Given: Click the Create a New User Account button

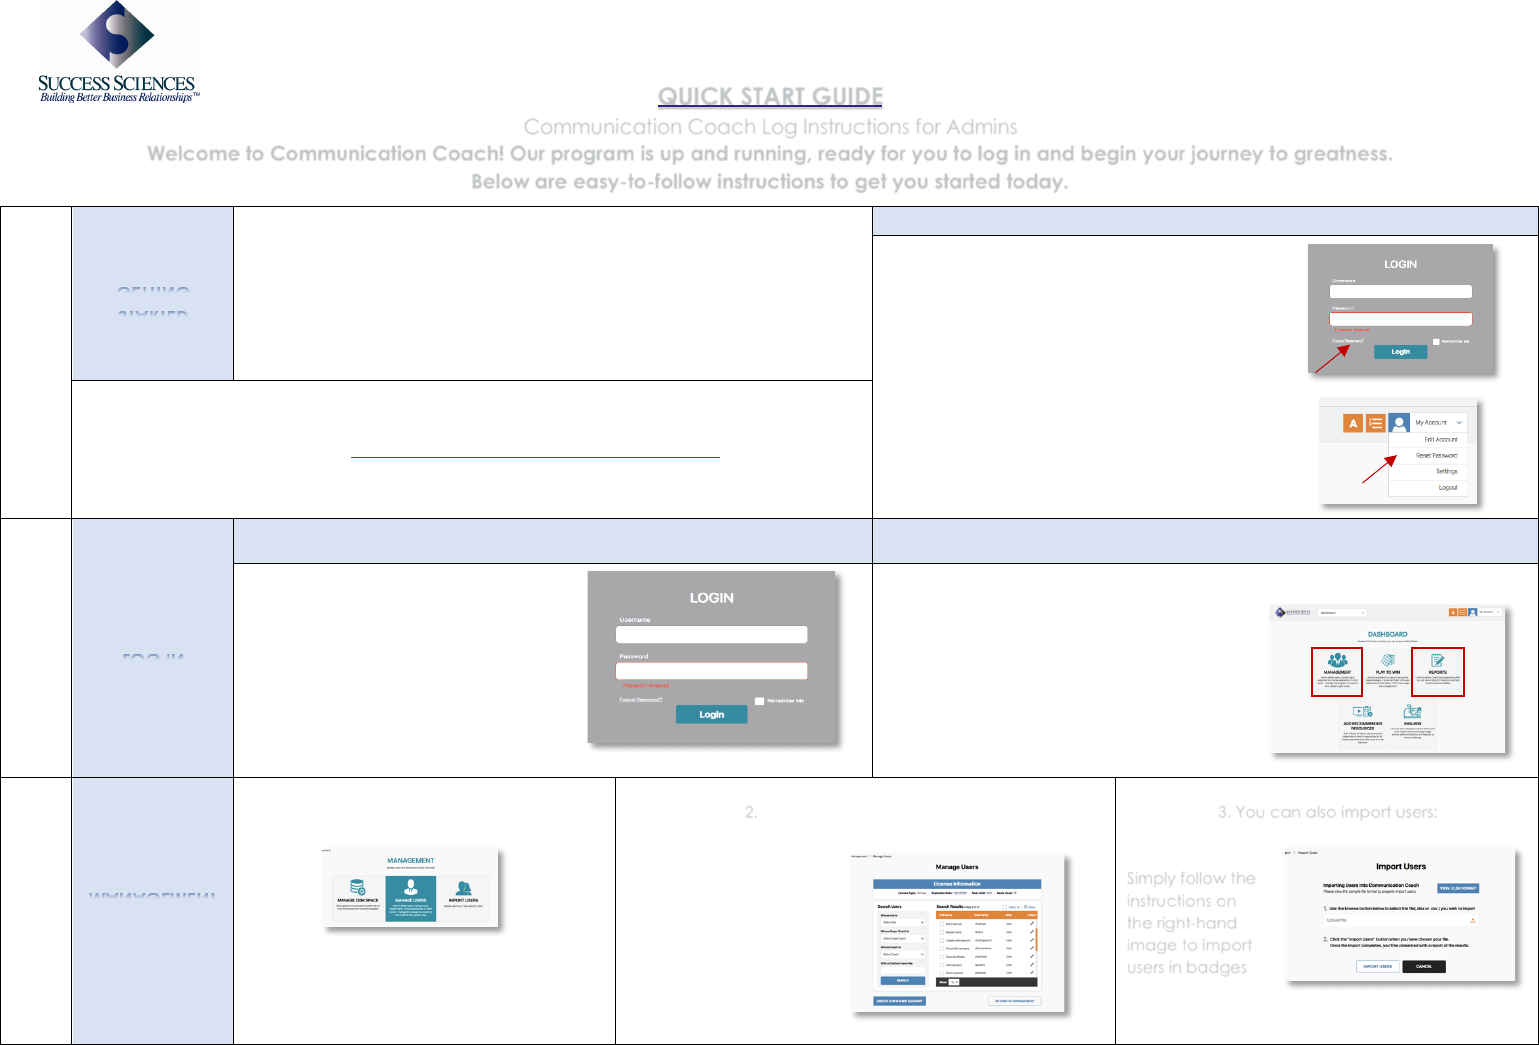Looking at the screenshot, I should (900, 1001).
